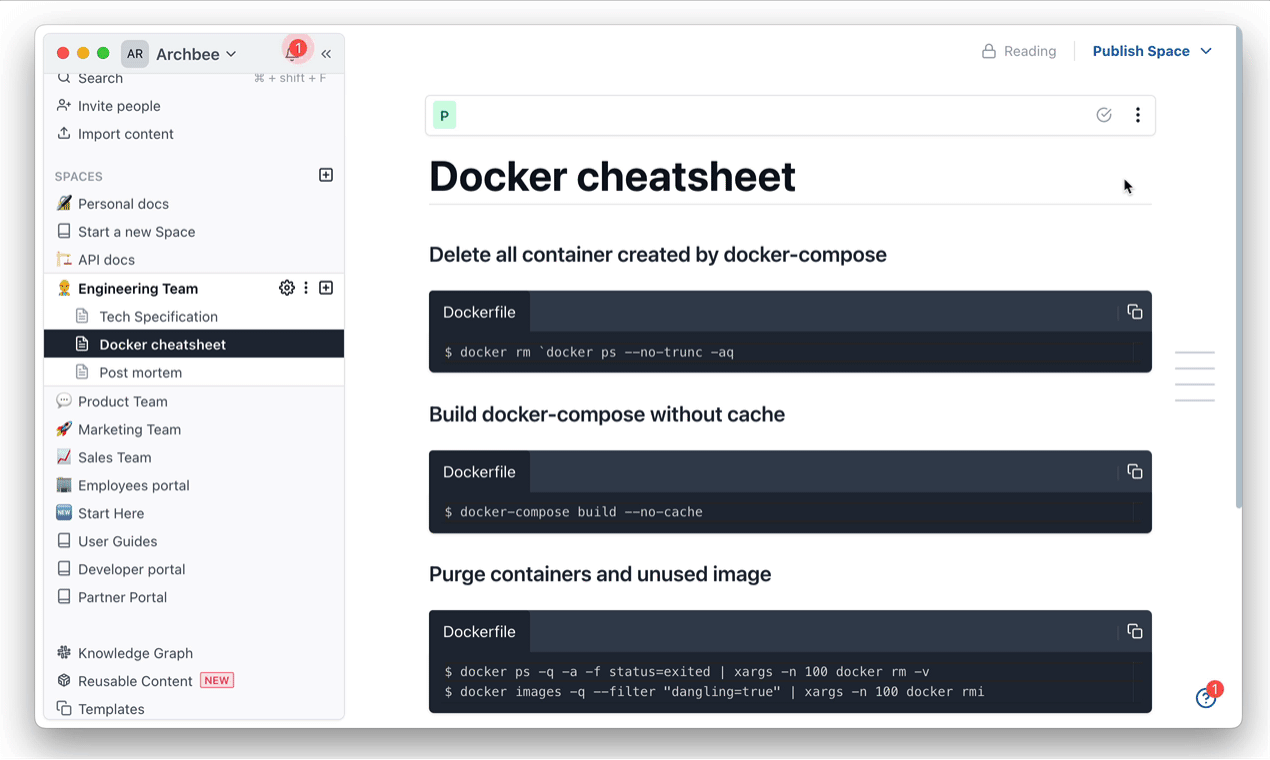Open the help question mark button

pyautogui.click(x=1207, y=698)
